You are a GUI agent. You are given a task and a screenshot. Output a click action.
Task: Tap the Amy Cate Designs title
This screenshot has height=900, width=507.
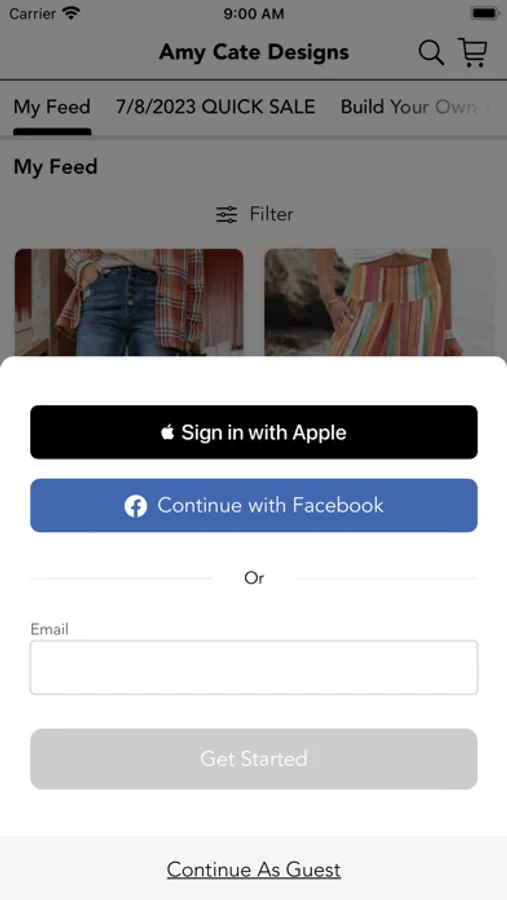coord(254,52)
